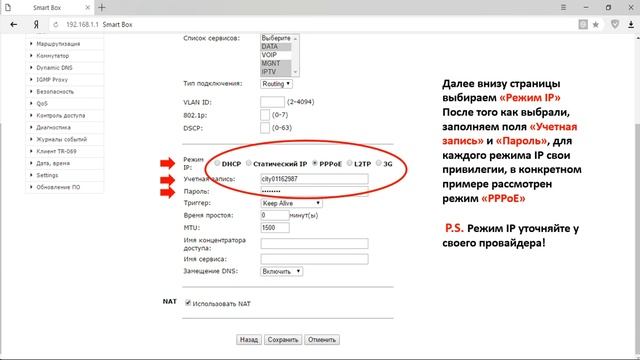Reload the page via refresh icon
640x360 pixels.
(56, 25)
